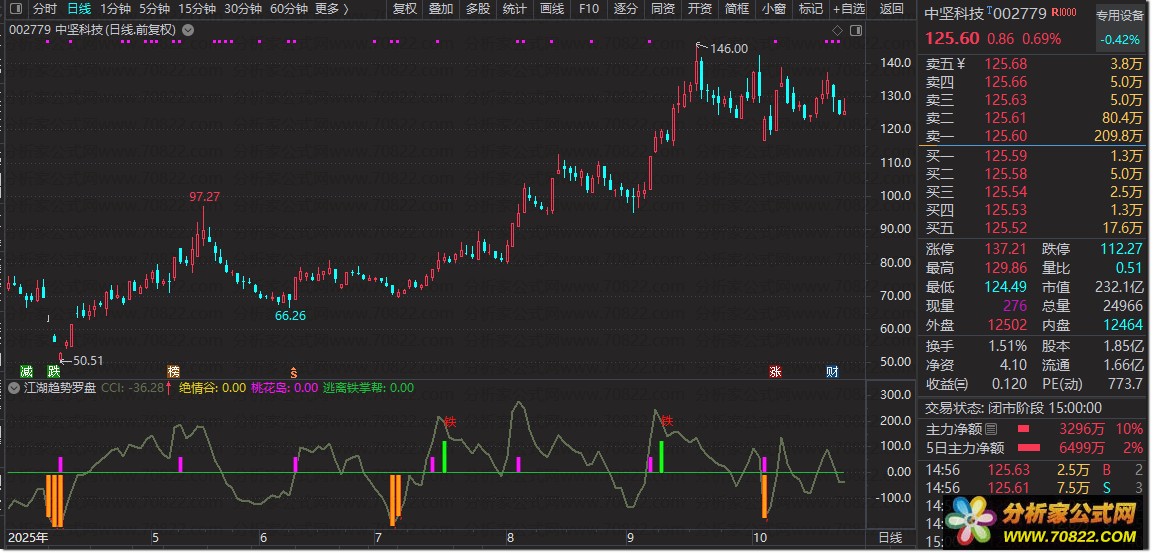This screenshot has width=1153, height=553.
Task: Switch to the 分时 chart tab
Action: point(45,9)
